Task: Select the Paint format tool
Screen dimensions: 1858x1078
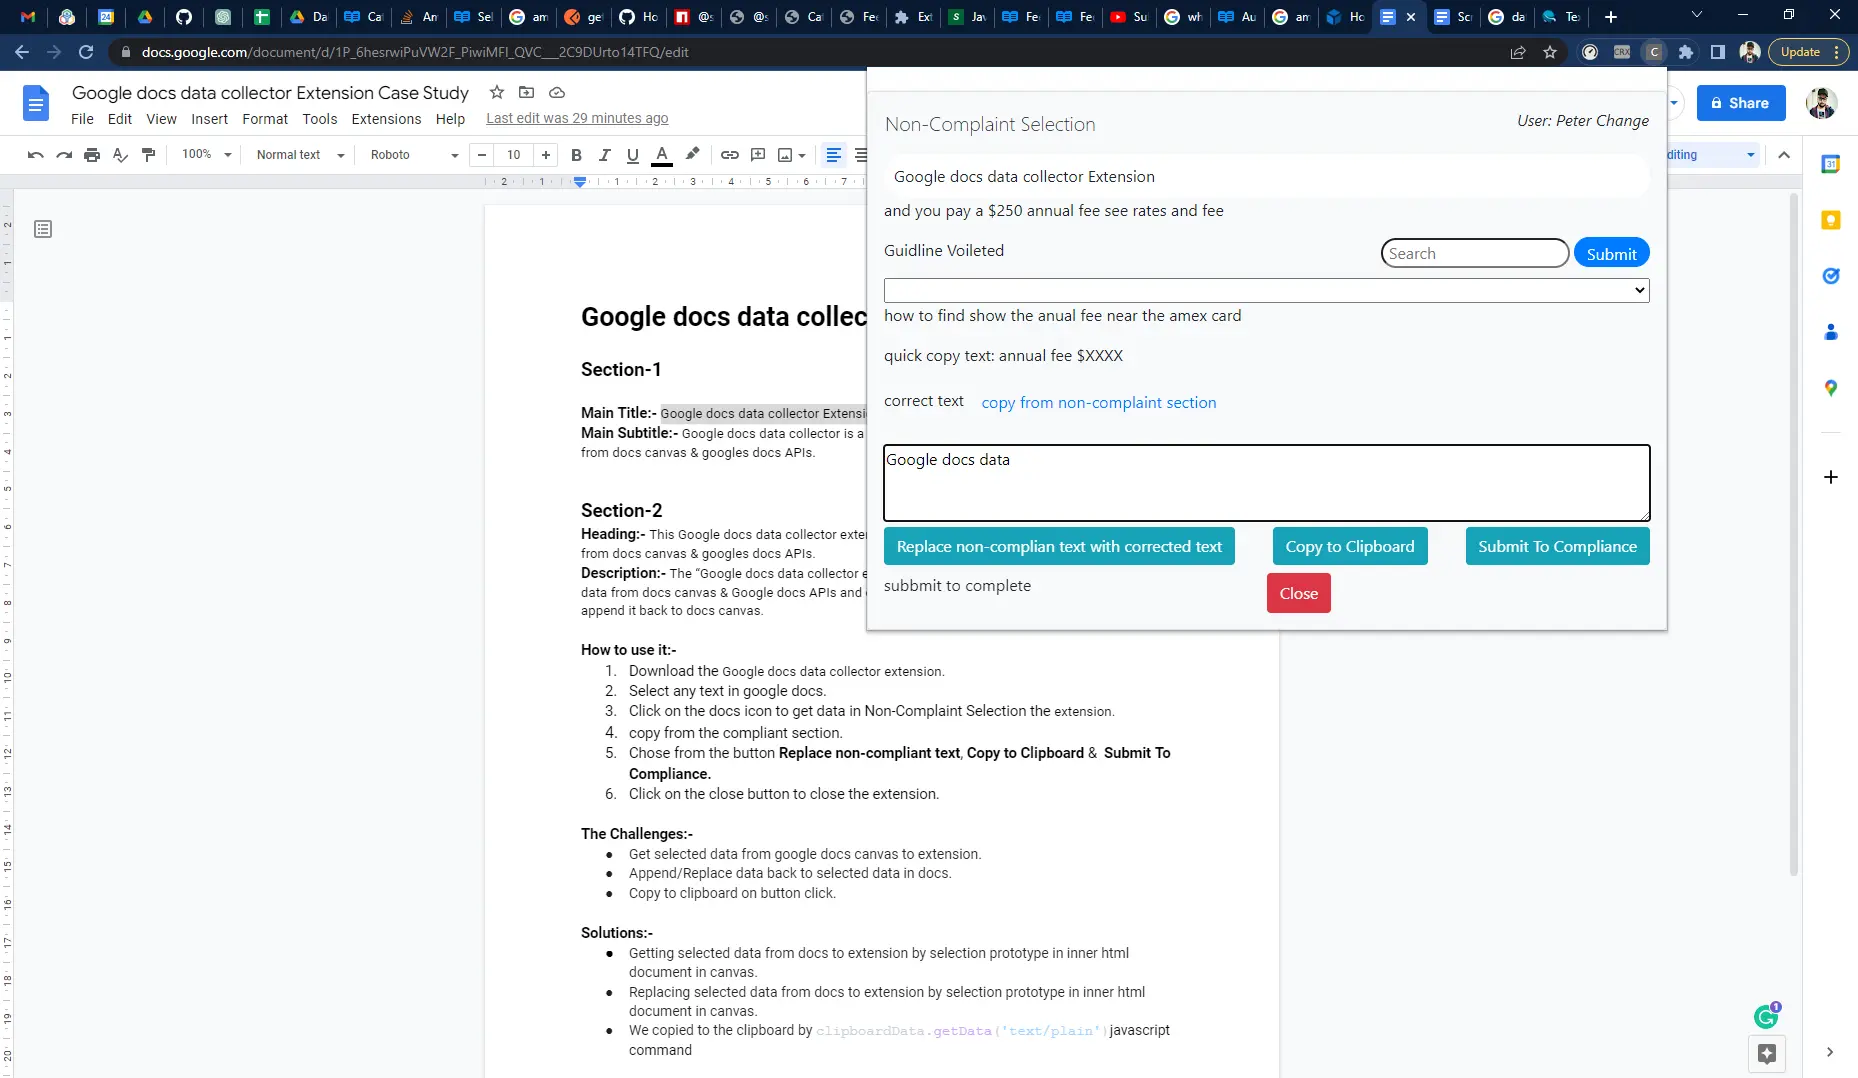Action: pyautogui.click(x=148, y=155)
